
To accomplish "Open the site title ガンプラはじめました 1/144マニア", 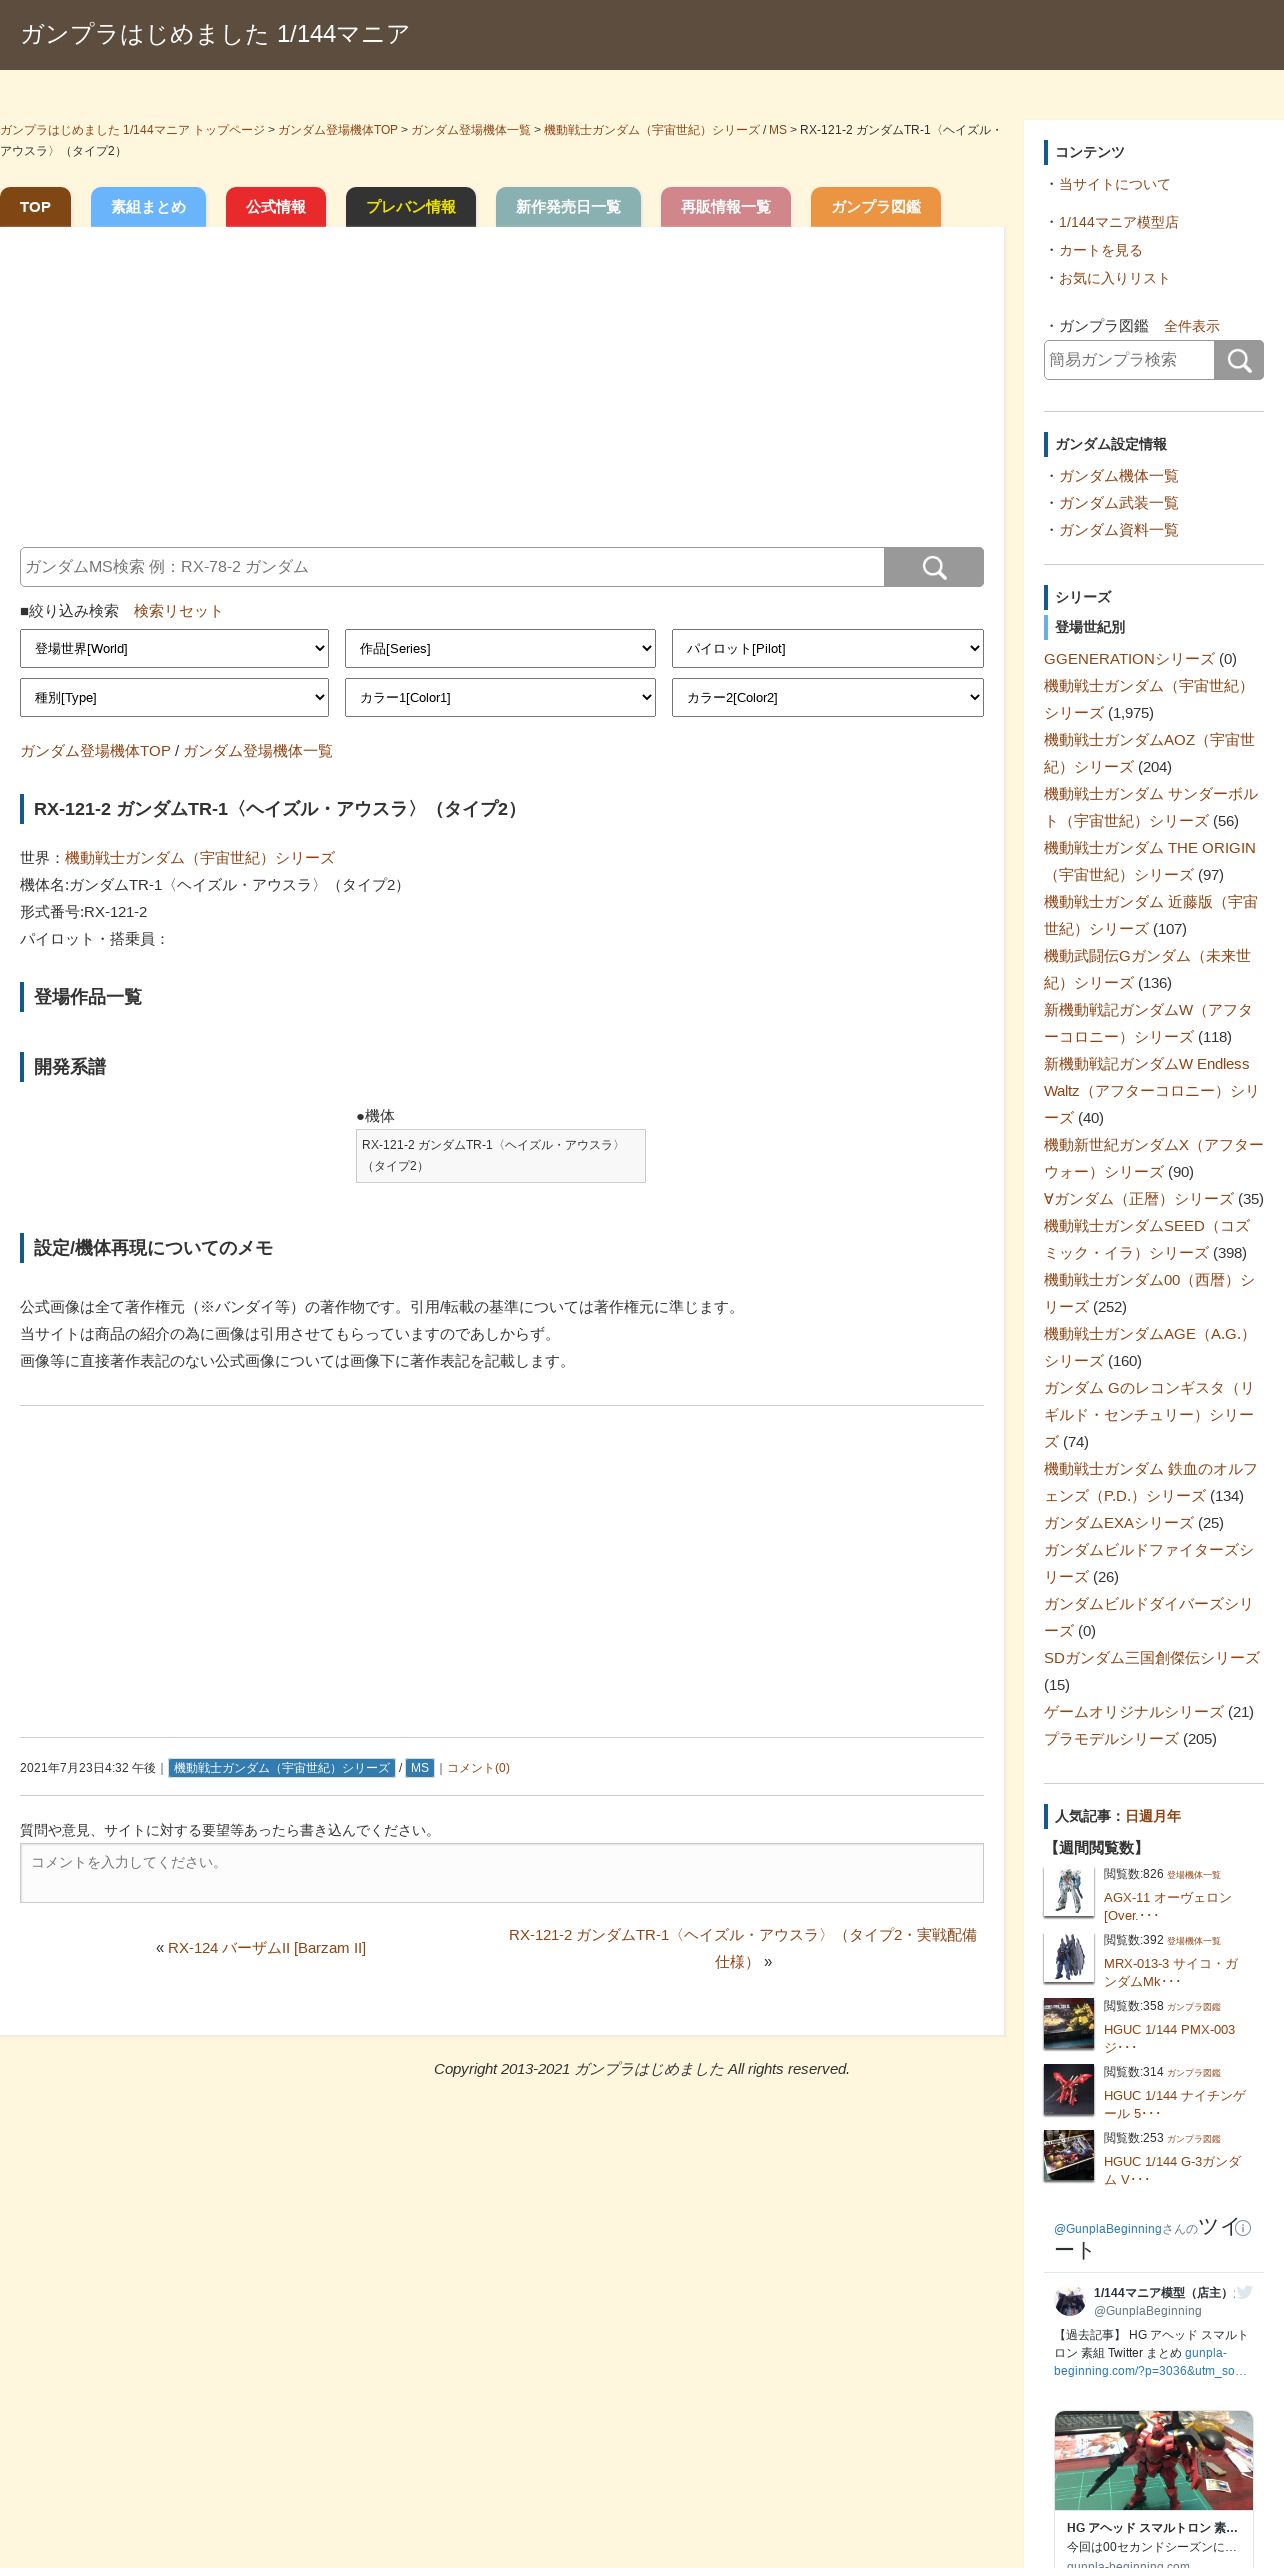I will 215,34.
